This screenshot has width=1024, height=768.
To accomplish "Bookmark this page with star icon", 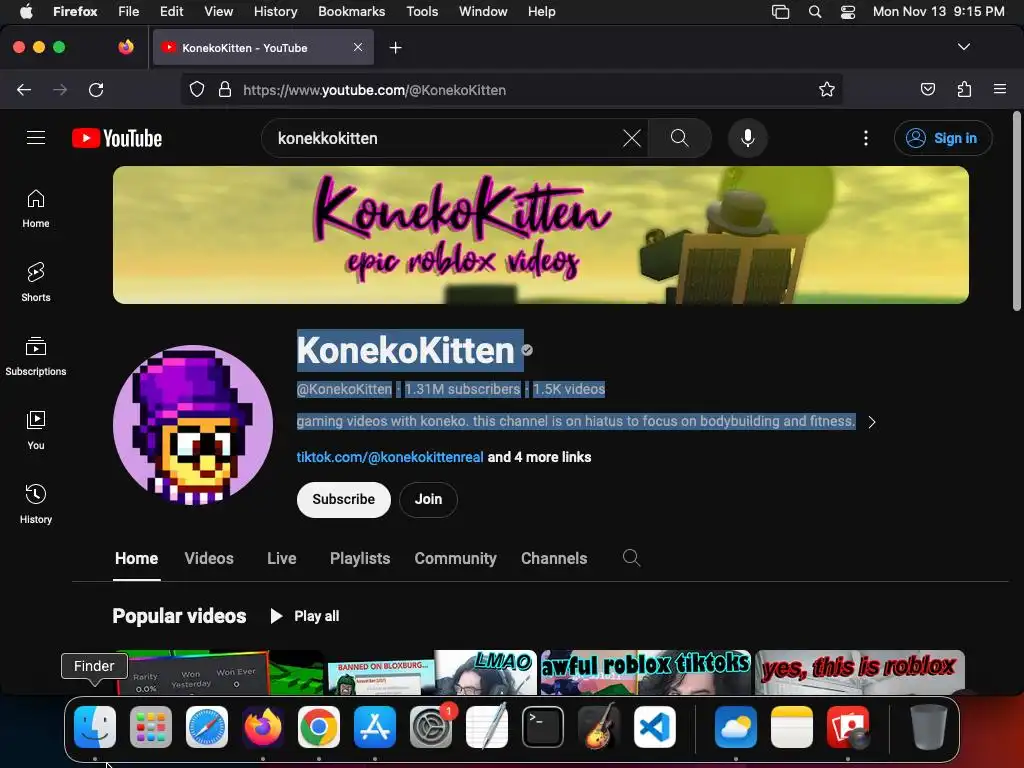I will [826, 89].
